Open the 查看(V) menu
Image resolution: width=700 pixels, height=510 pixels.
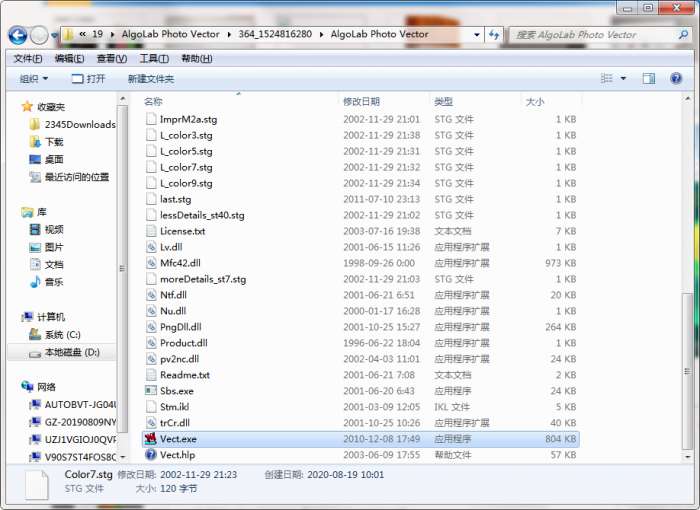pos(112,59)
